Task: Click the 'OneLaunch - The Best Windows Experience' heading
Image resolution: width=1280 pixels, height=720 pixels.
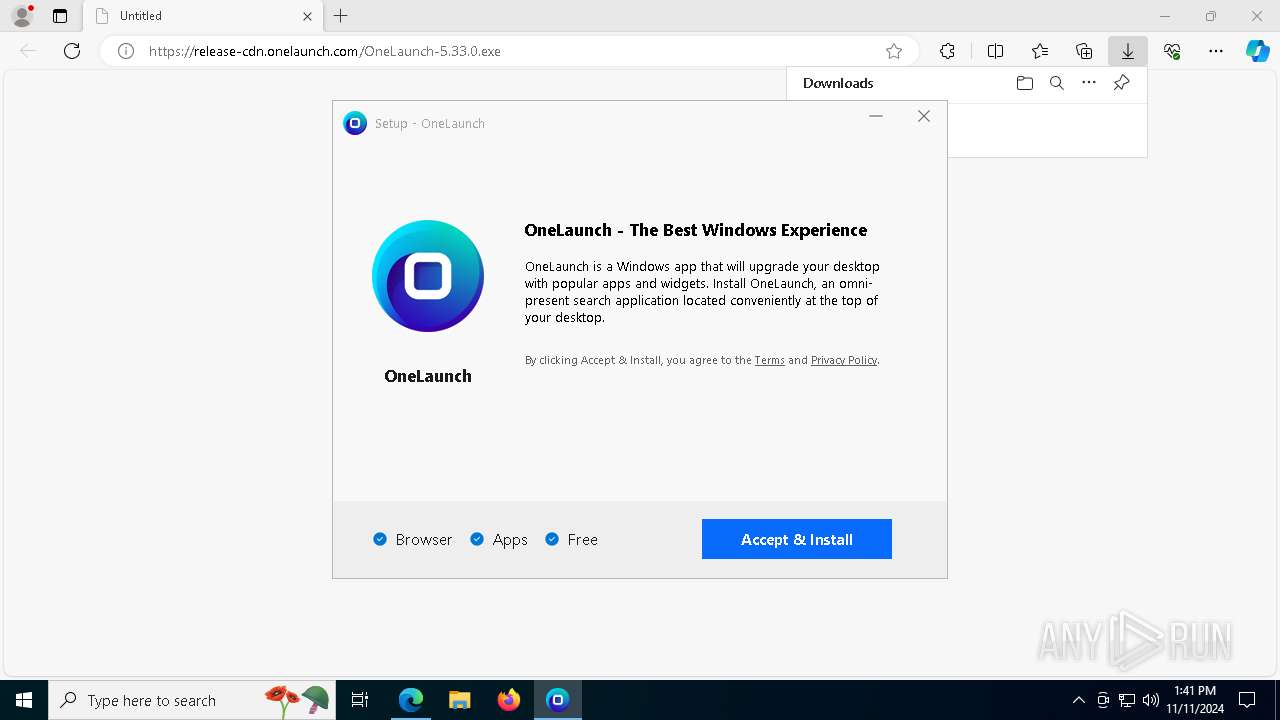Action: (696, 230)
